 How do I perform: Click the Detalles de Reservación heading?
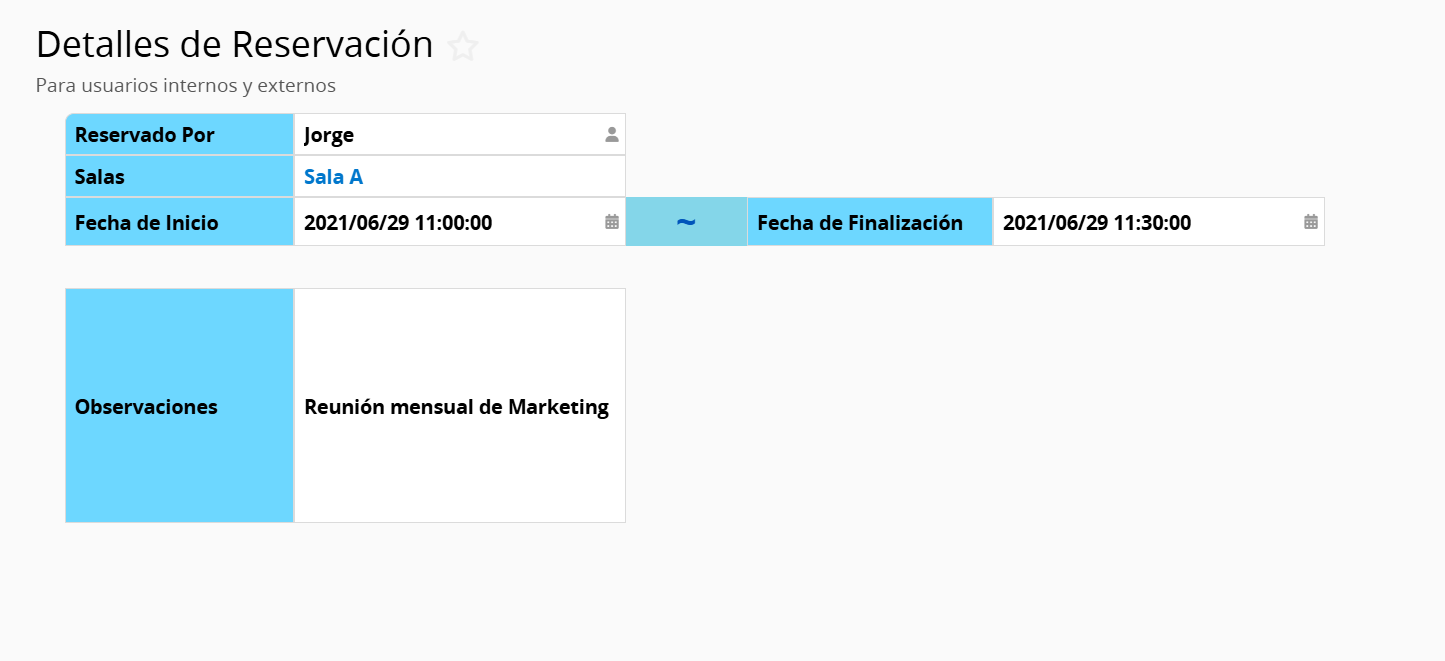coord(234,45)
